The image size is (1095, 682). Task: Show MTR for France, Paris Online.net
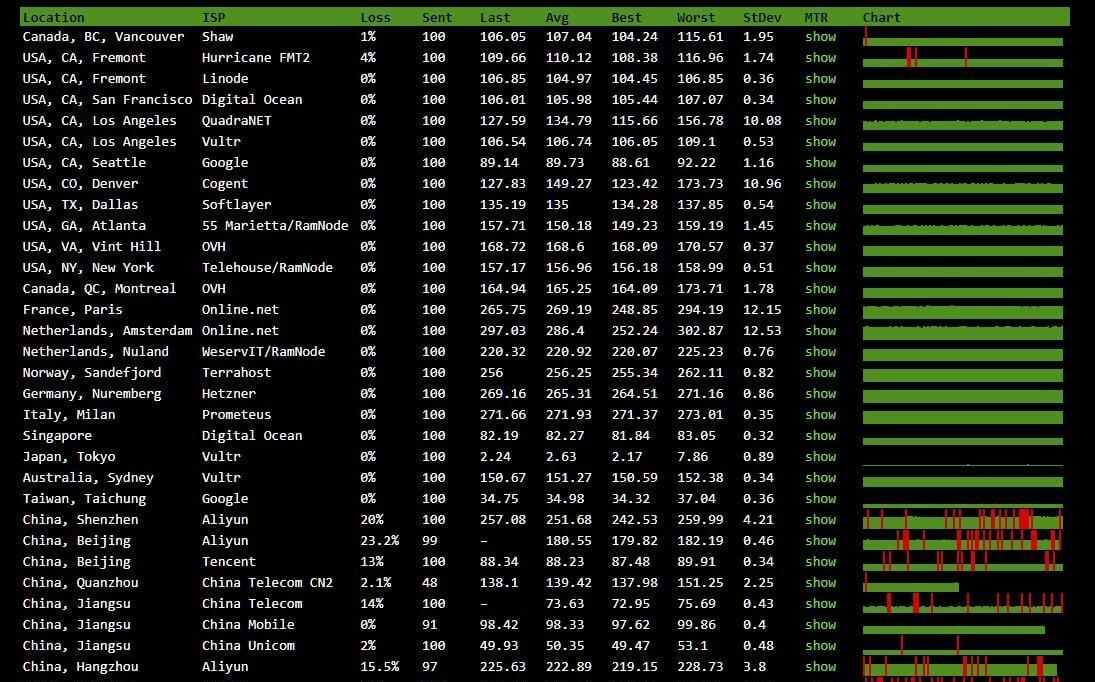pos(821,309)
